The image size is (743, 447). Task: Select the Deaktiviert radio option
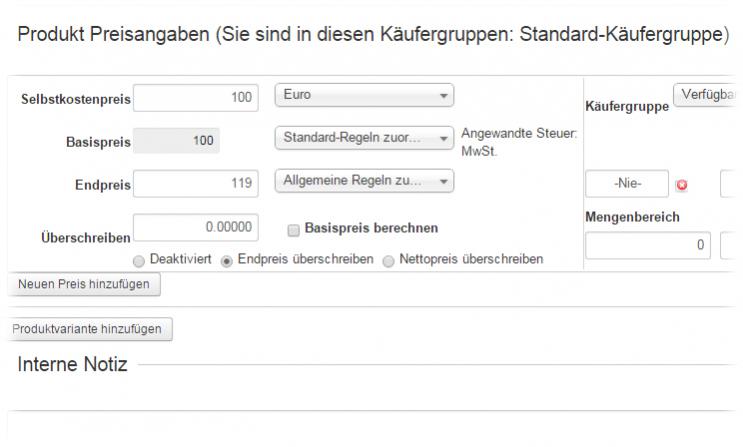tap(140, 260)
